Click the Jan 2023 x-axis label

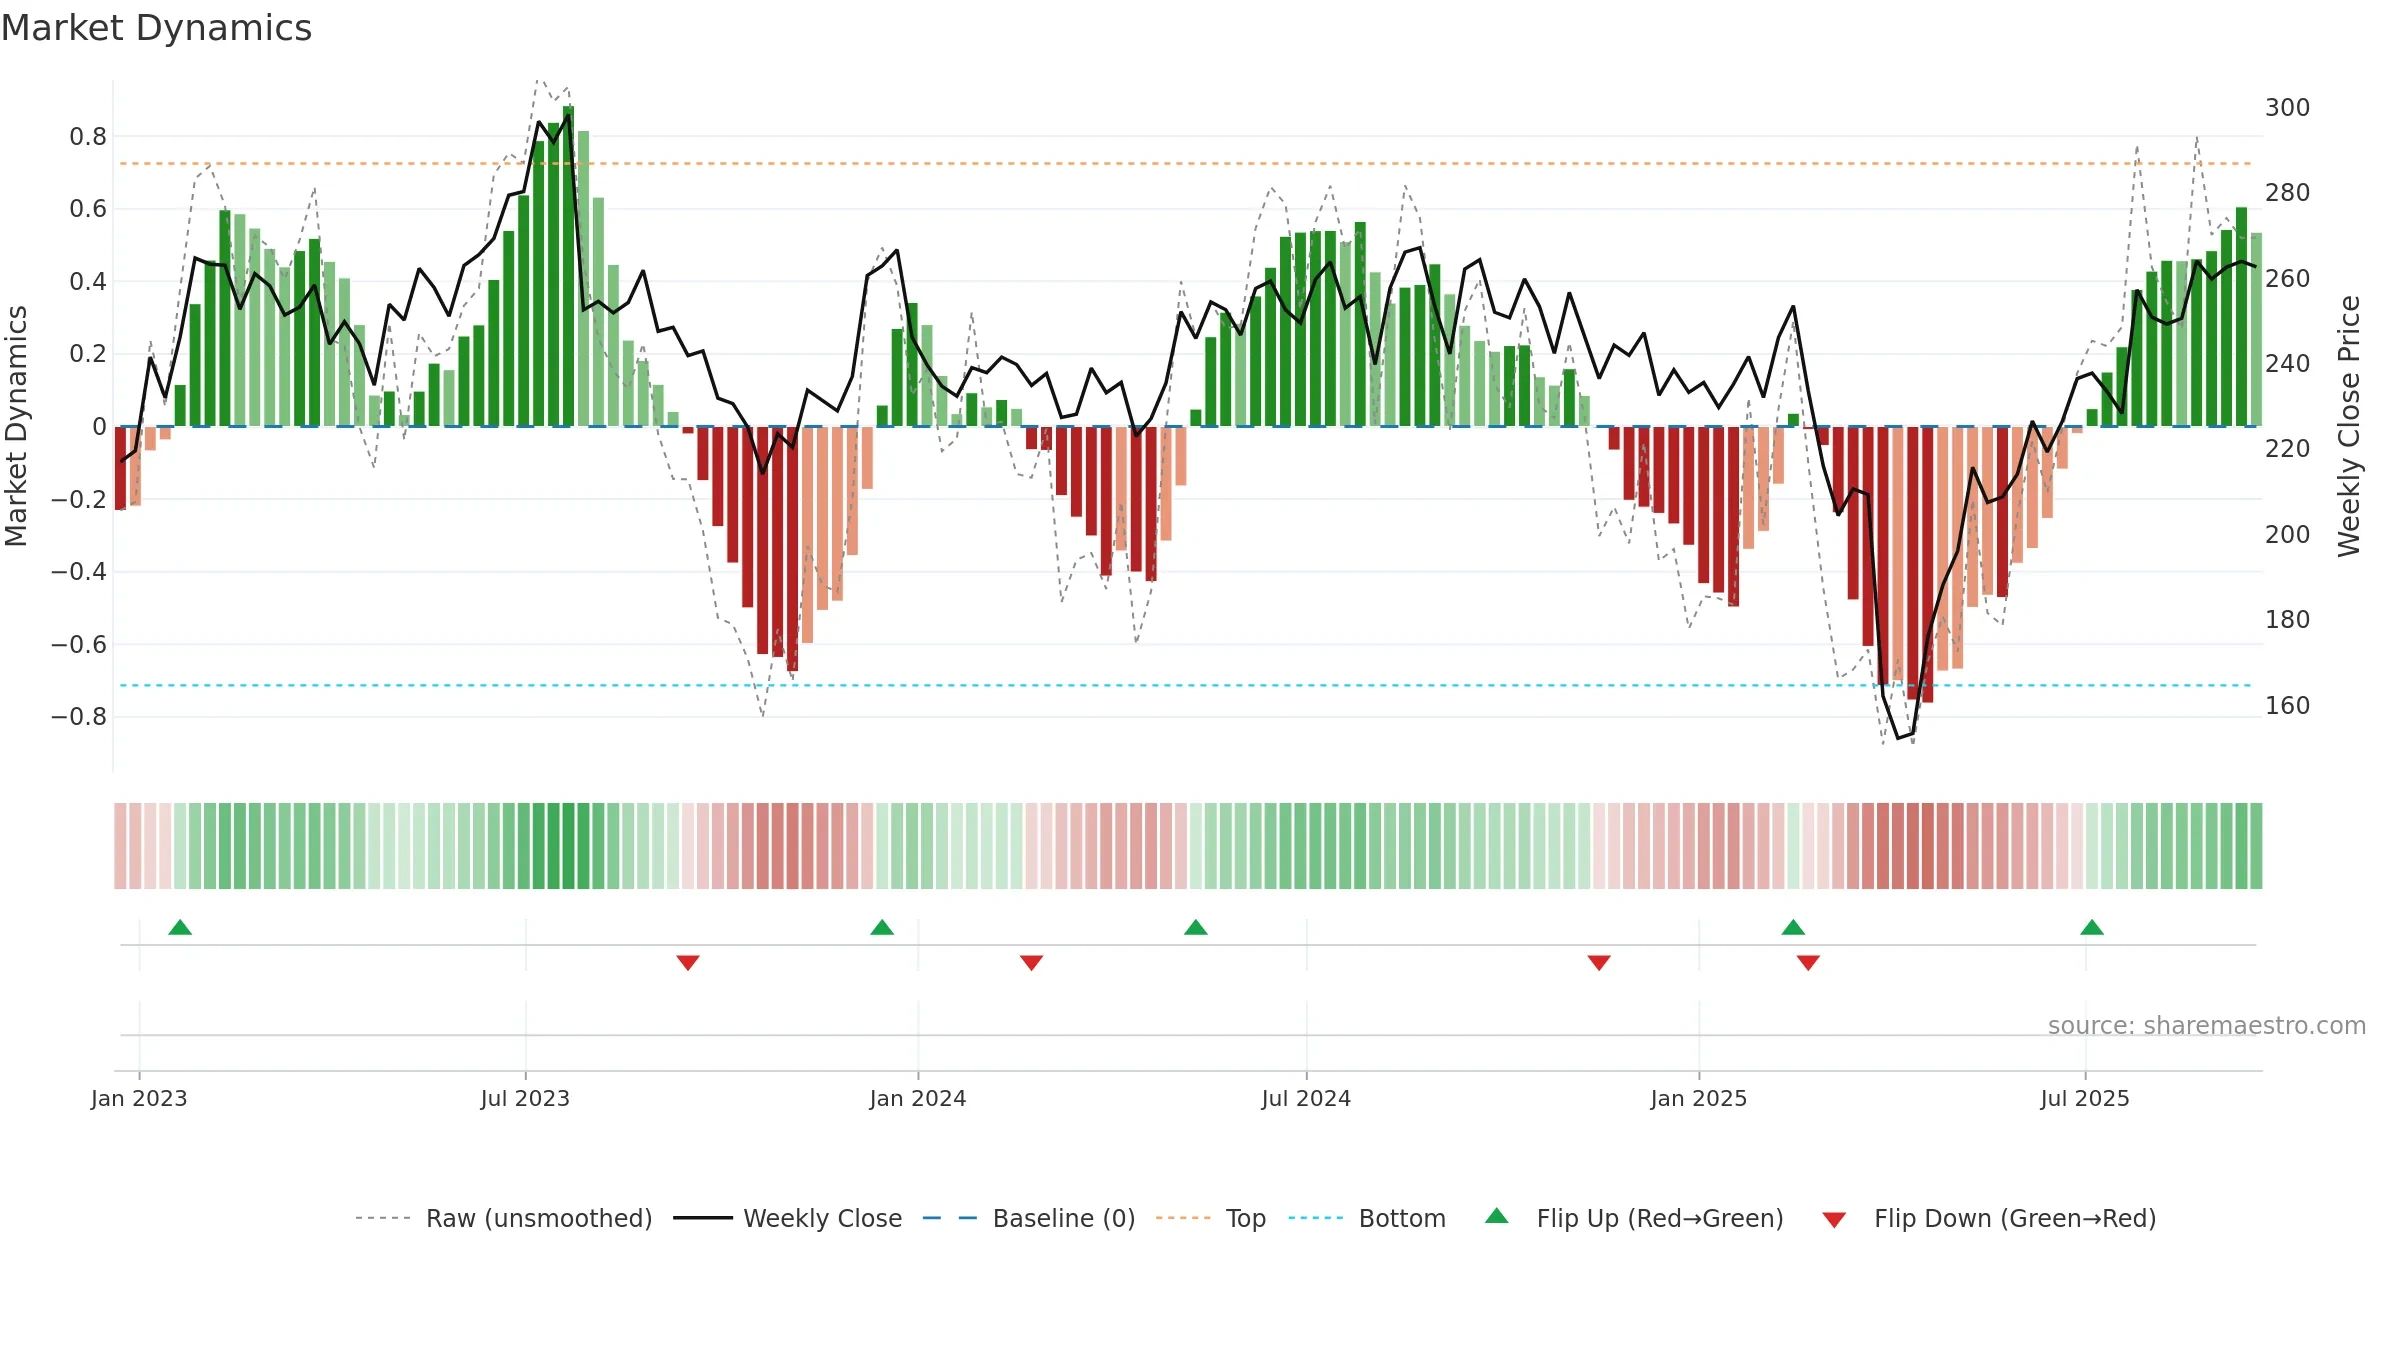[139, 1098]
